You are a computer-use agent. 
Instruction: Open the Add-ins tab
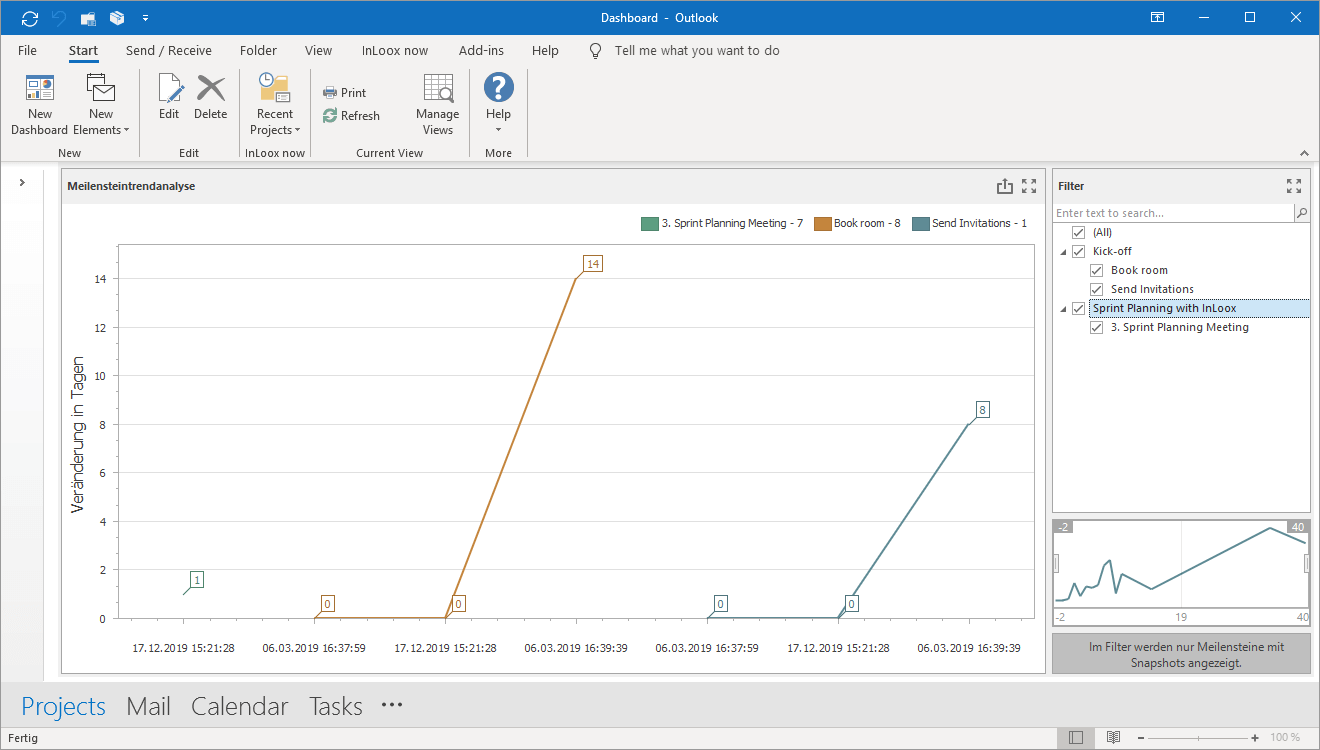click(481, 50)
